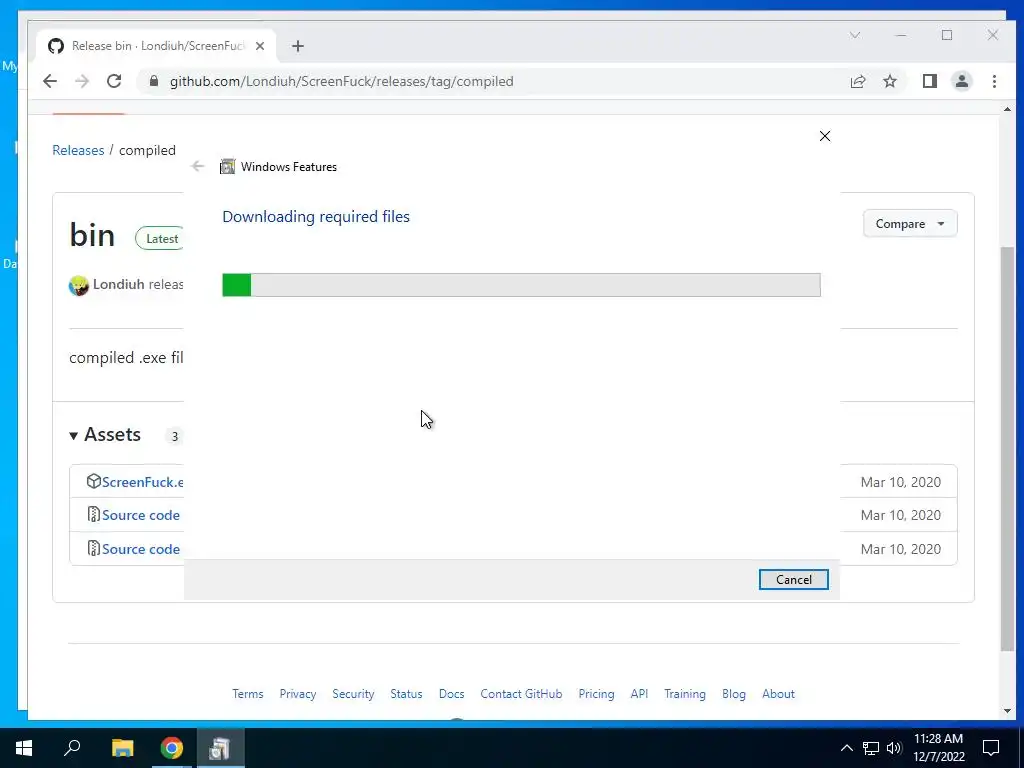This screenshot has height=768, width=1024.
Task: Open the Chrome profile icon
Action: 962,81
